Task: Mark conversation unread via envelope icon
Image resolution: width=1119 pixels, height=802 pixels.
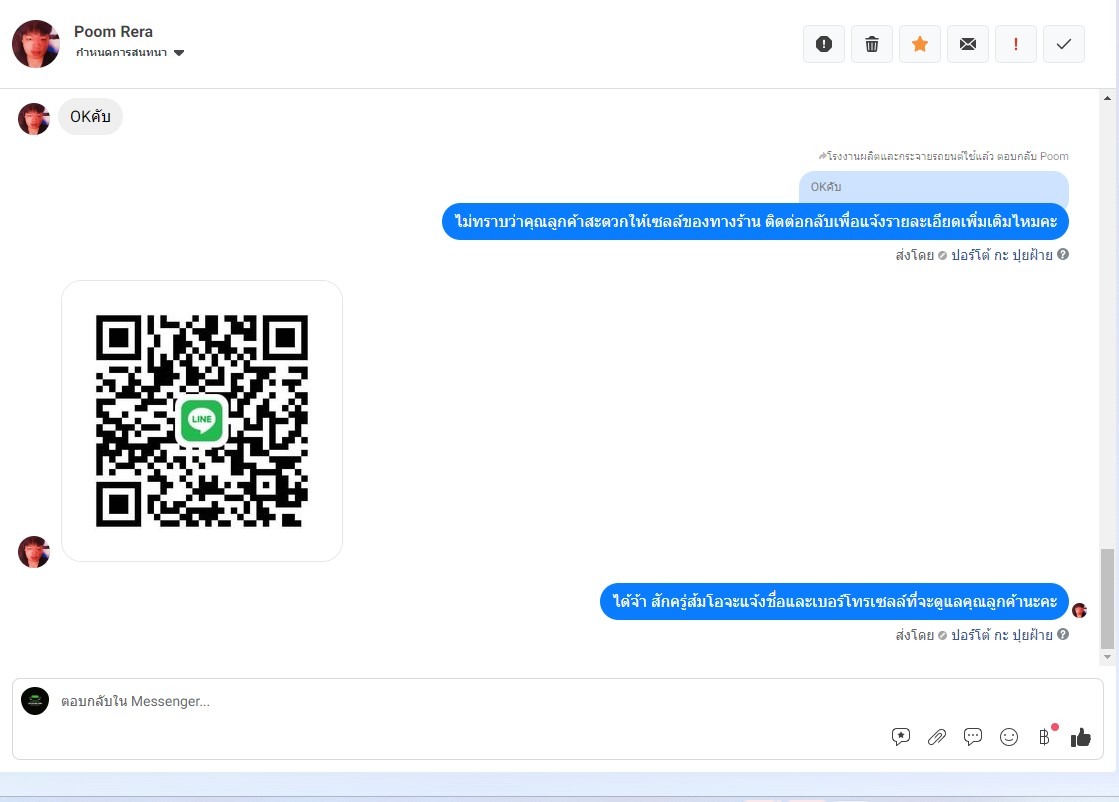Action: [967, 44]
